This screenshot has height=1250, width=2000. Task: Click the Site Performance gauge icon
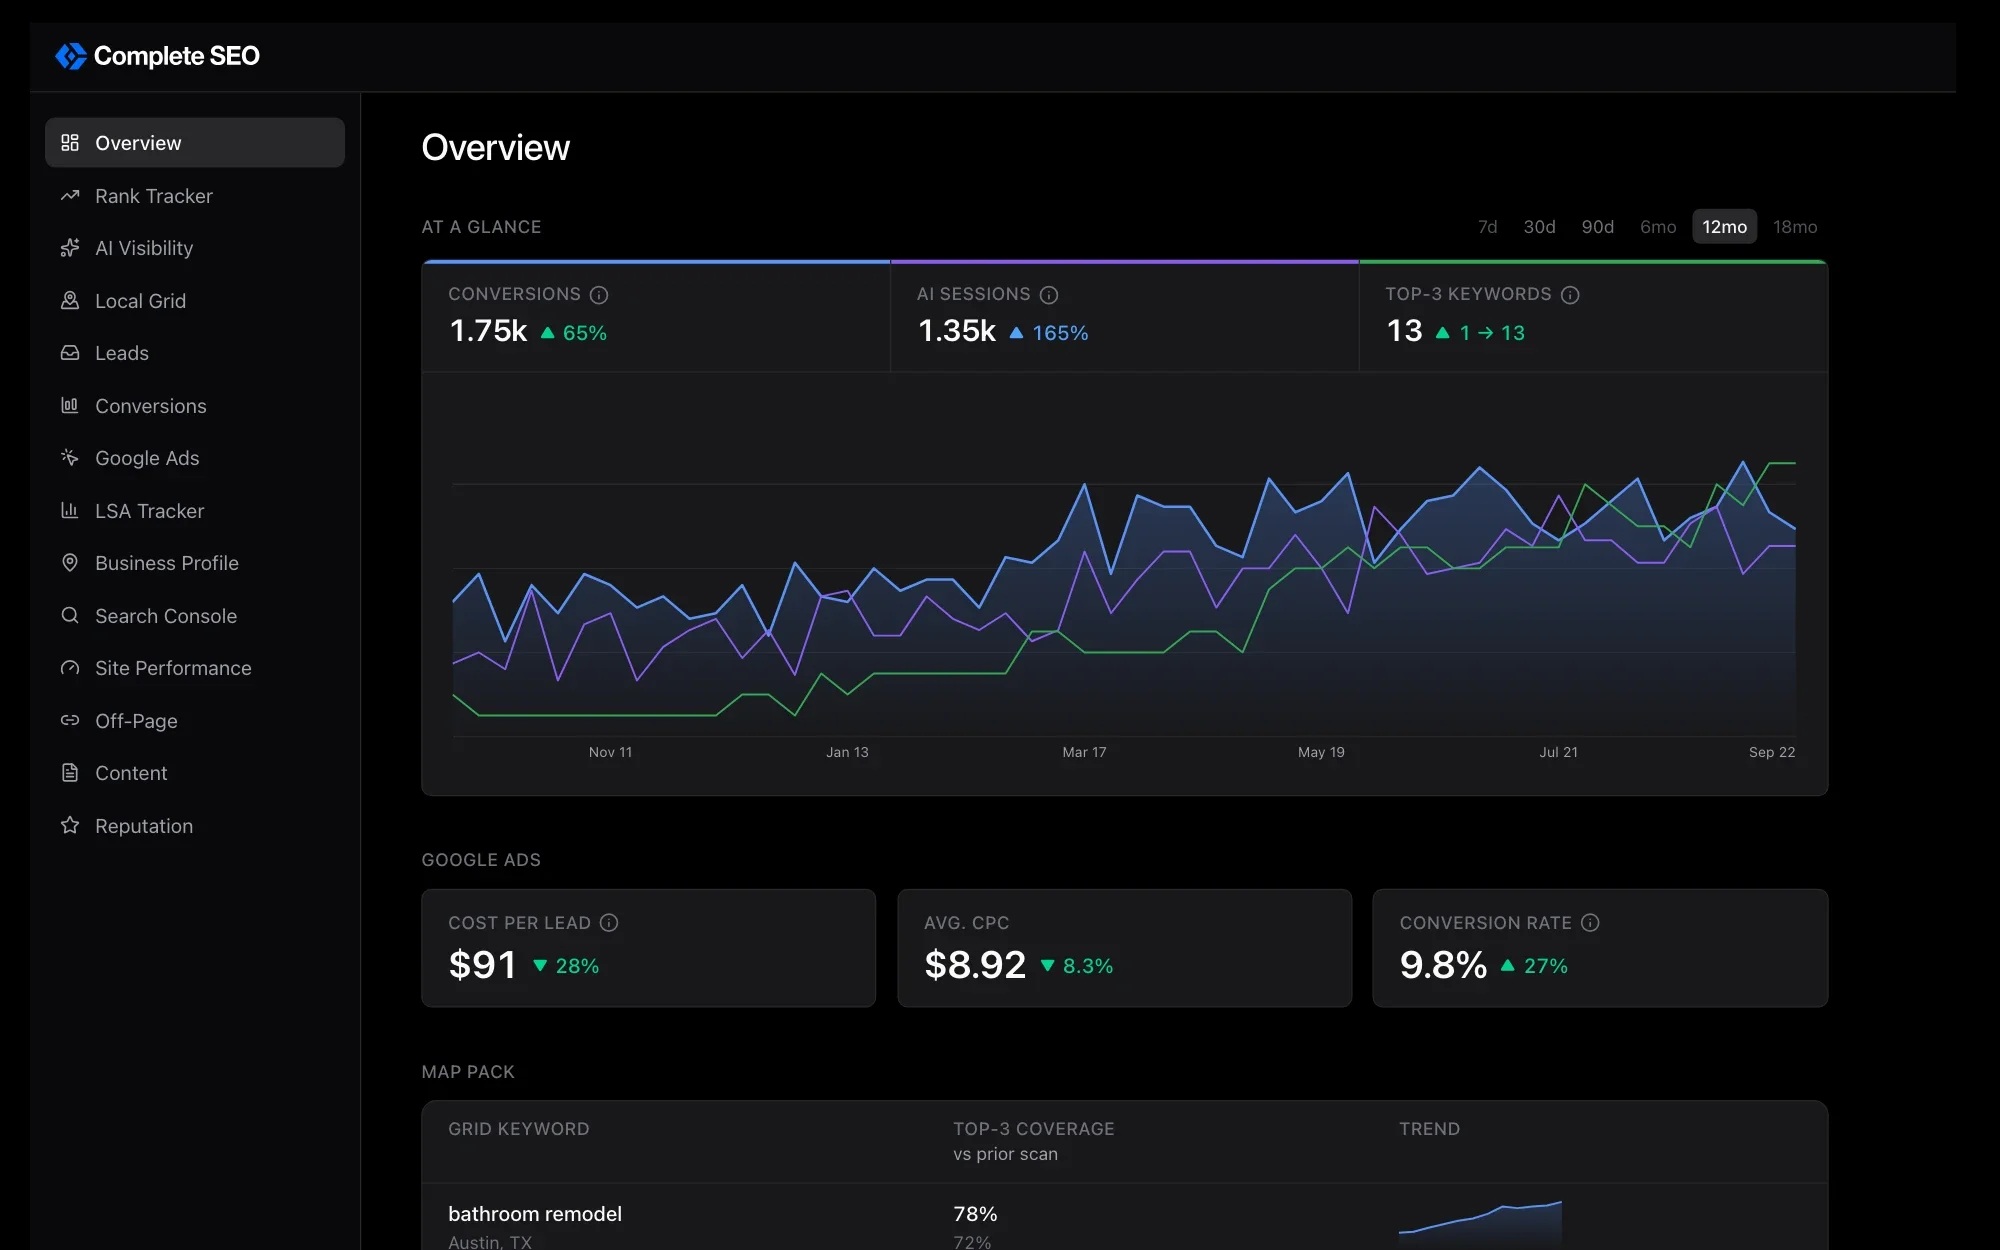[x=70, y=668]
